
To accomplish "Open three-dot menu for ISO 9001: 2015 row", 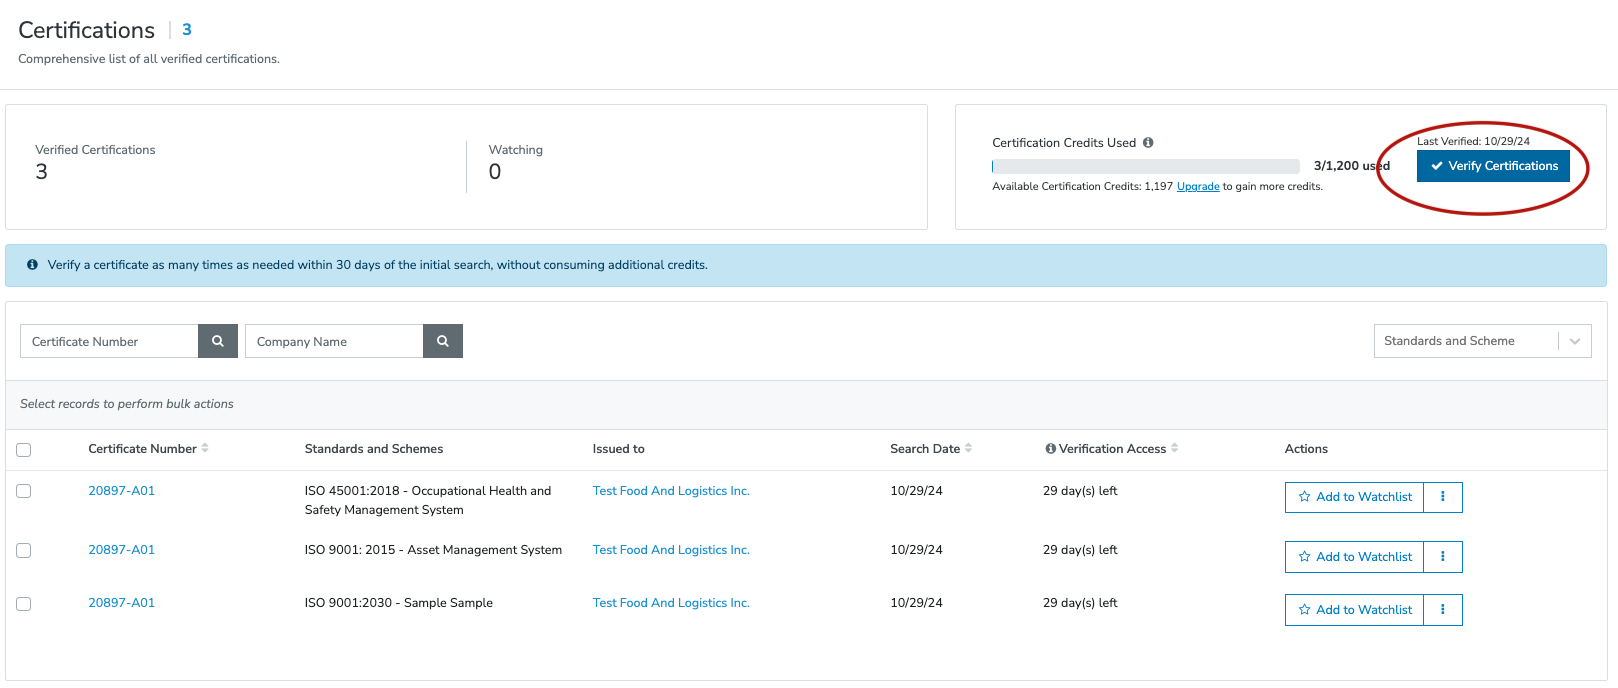I will [x=1442, y=557].
